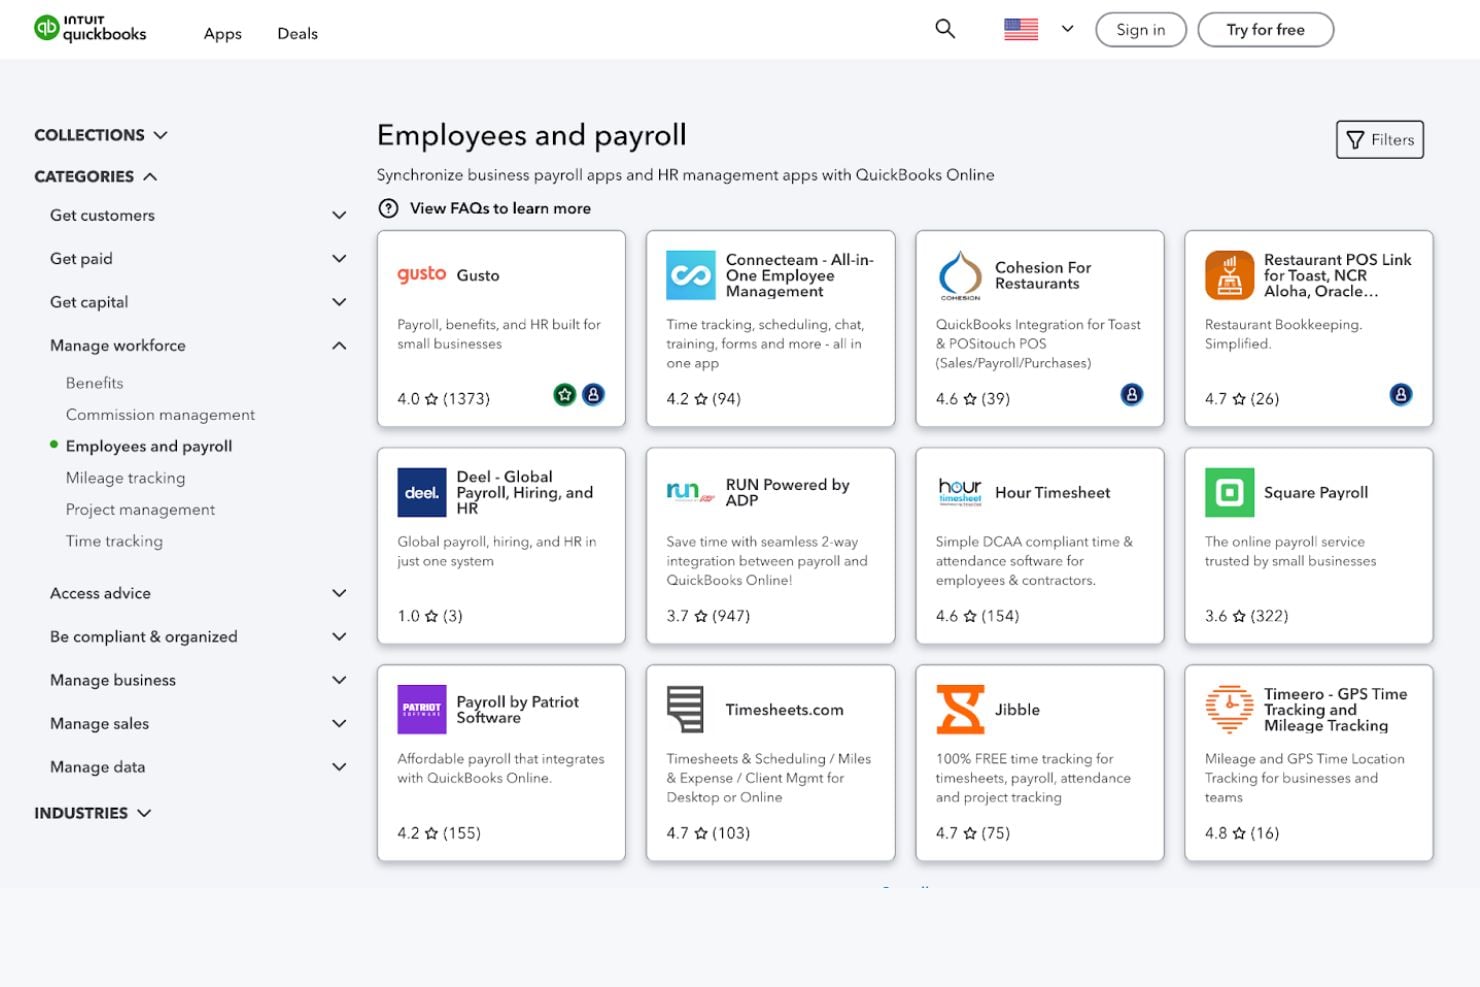Image resolution: width=1480 pixels, height=987 pixels.
Task: Expand the COLLECTIONS section
Action: point(101,135)
